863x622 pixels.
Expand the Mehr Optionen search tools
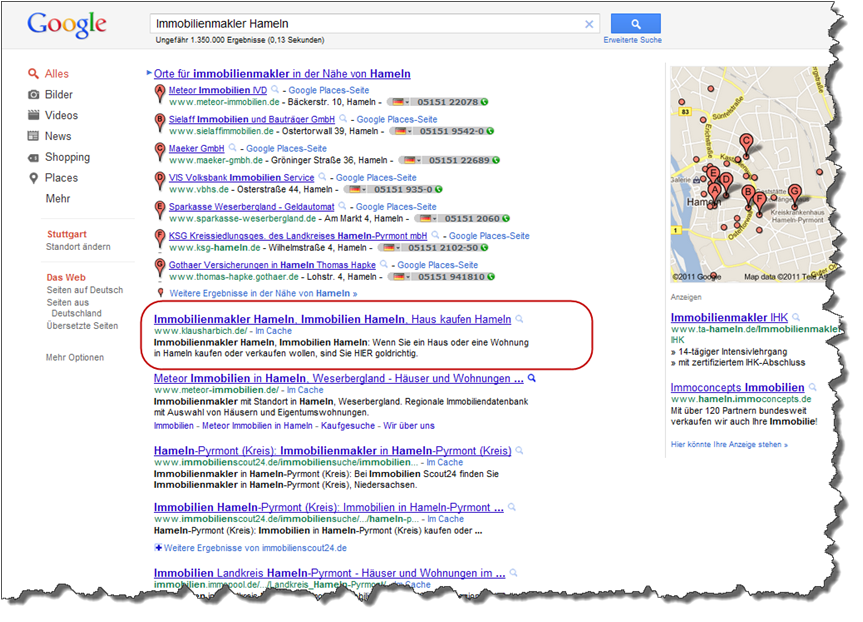pos(75,357)
